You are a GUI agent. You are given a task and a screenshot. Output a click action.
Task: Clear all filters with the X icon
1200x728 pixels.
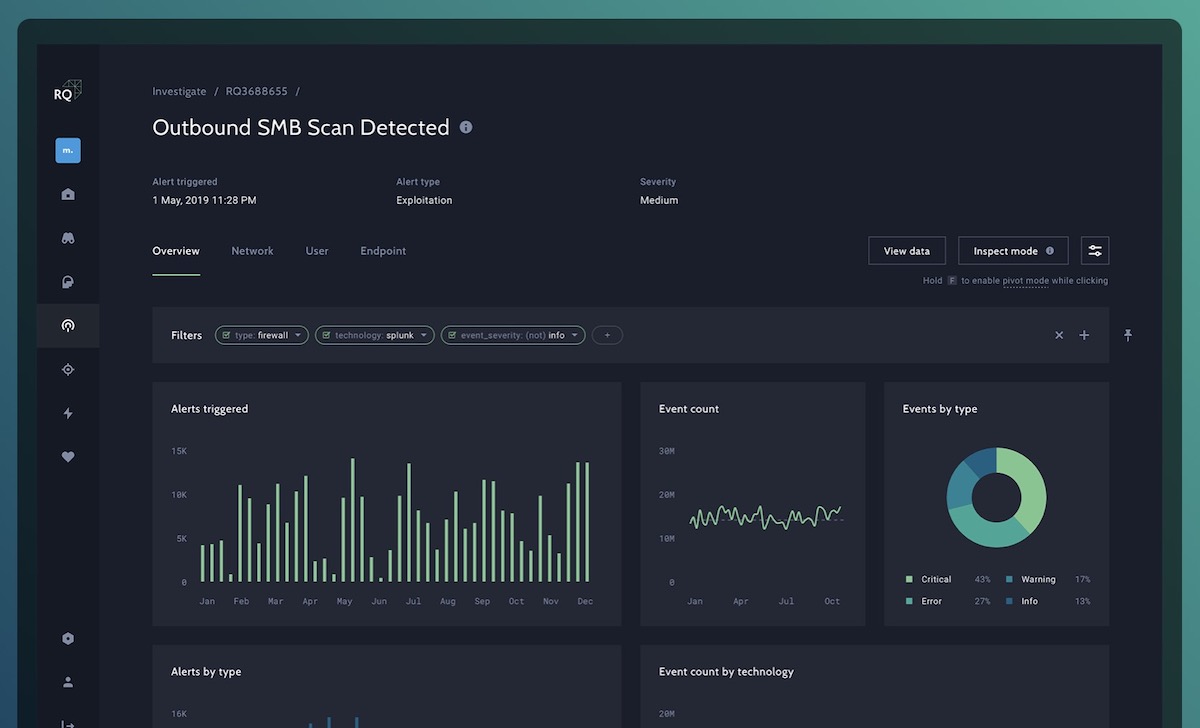click(1059, 335)
